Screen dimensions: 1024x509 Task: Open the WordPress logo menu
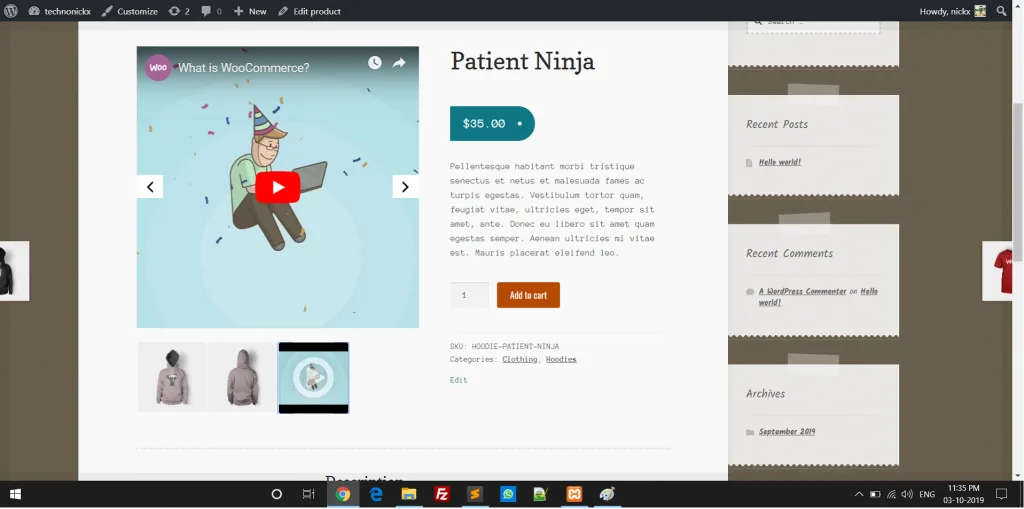(10, 10)
